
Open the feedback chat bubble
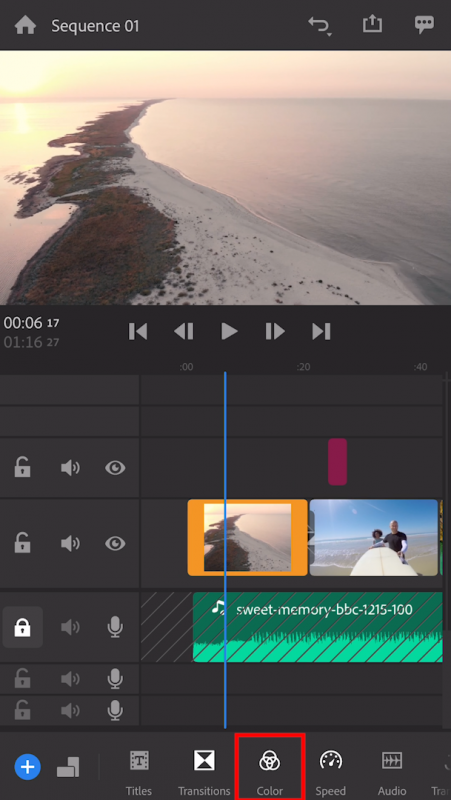coord(424,24)
